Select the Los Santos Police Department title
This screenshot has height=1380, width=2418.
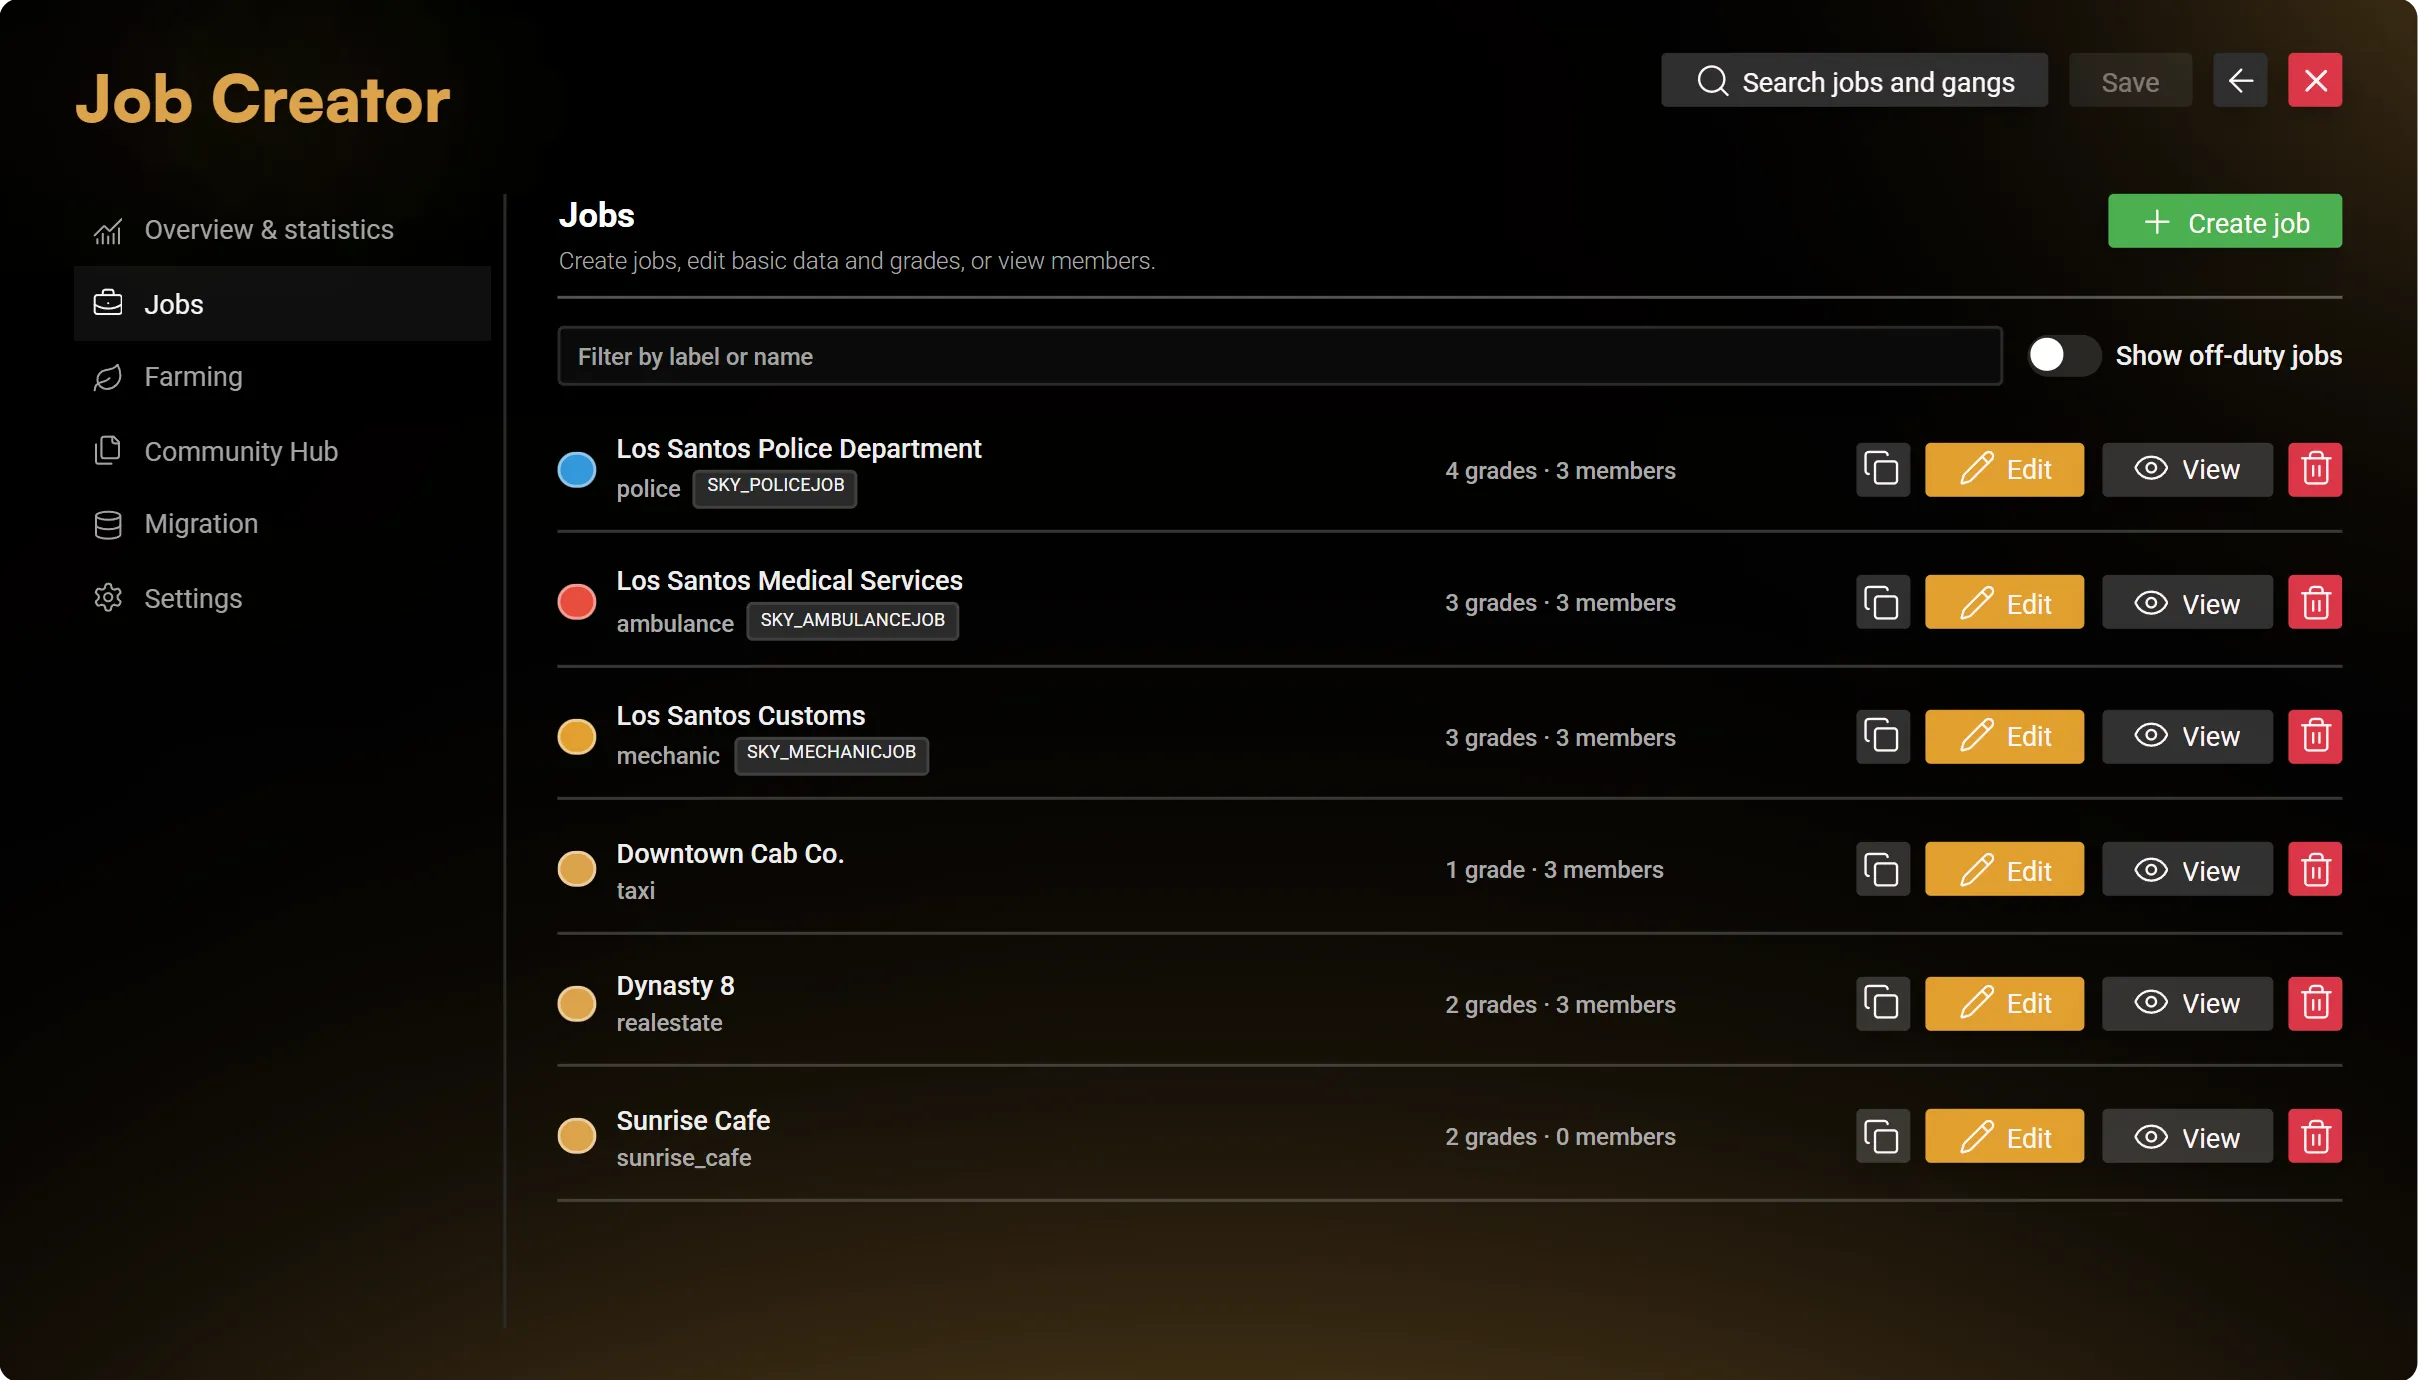click(798, 449)
